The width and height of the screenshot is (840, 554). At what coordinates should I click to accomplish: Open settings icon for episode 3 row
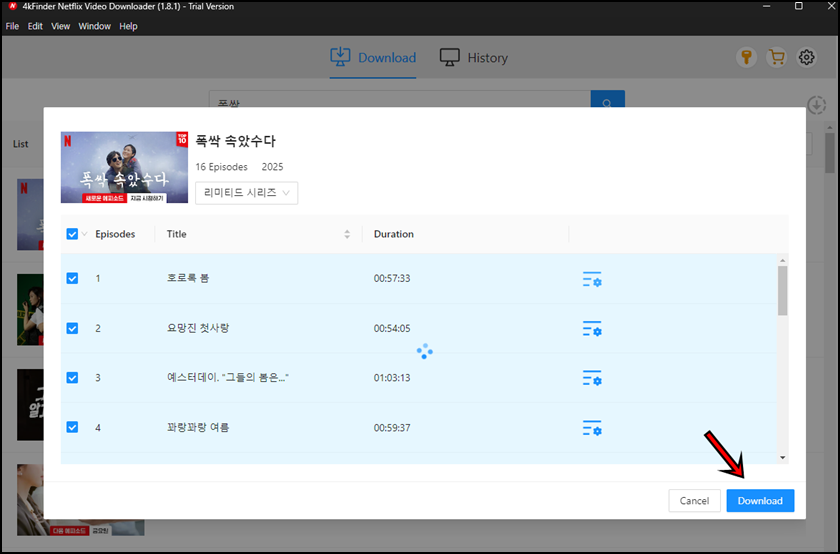pos(592,378)
